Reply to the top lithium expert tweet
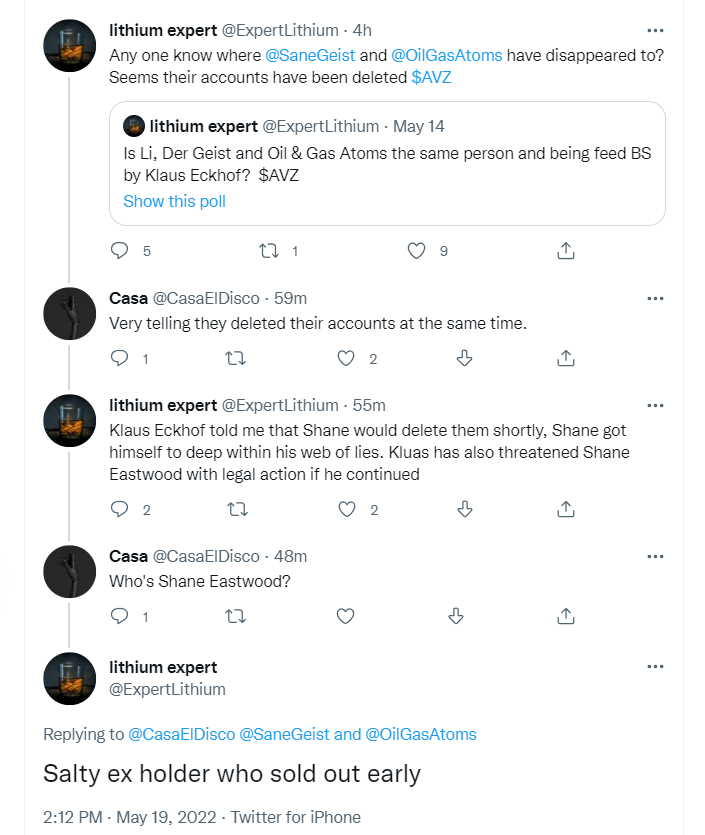Viewport: 705px width, 835px height. coord(120,251)
